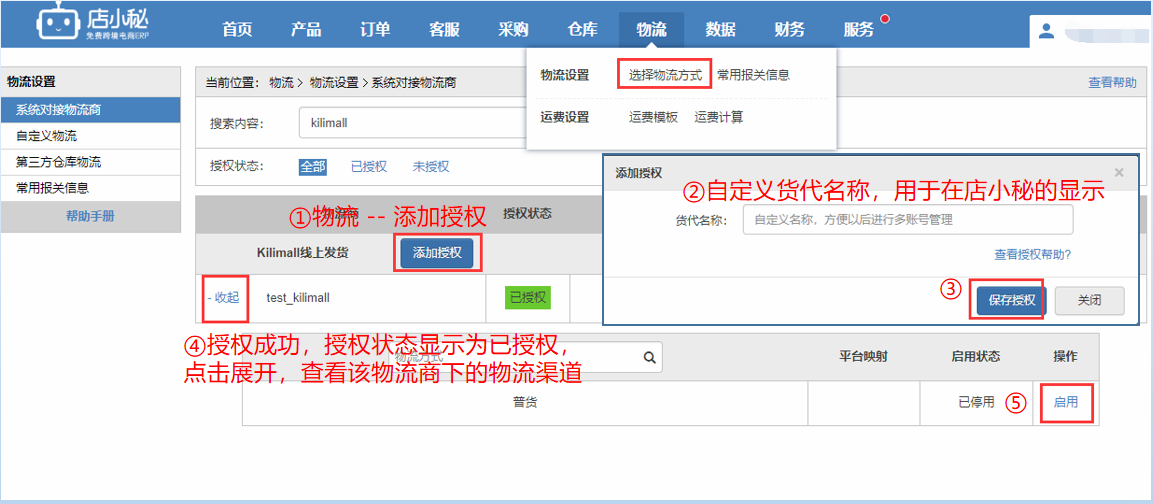Click the 启用状态 column header

click(976, 357)
